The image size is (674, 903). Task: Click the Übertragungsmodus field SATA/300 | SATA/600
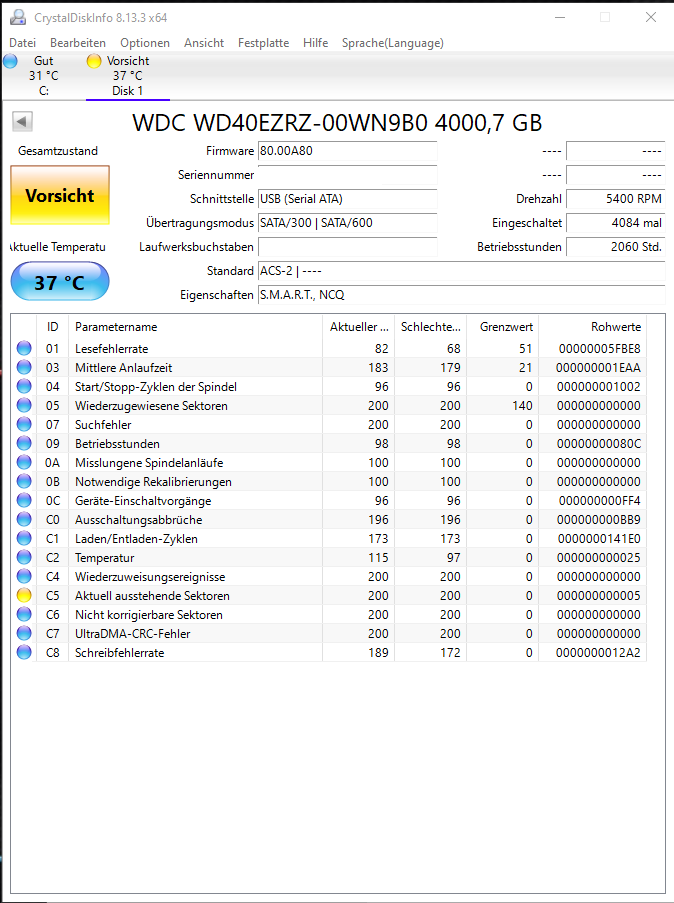(x=347, y=223)
